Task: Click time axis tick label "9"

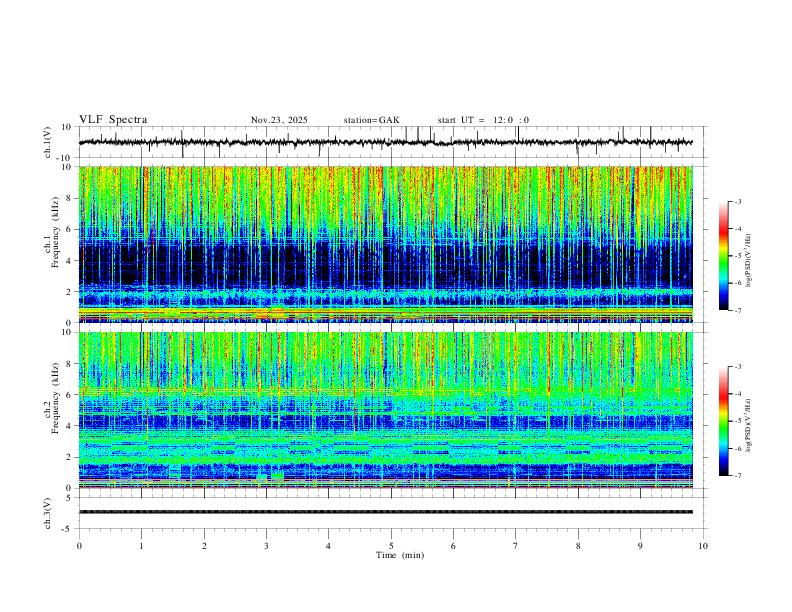Action: coord(640,546)
